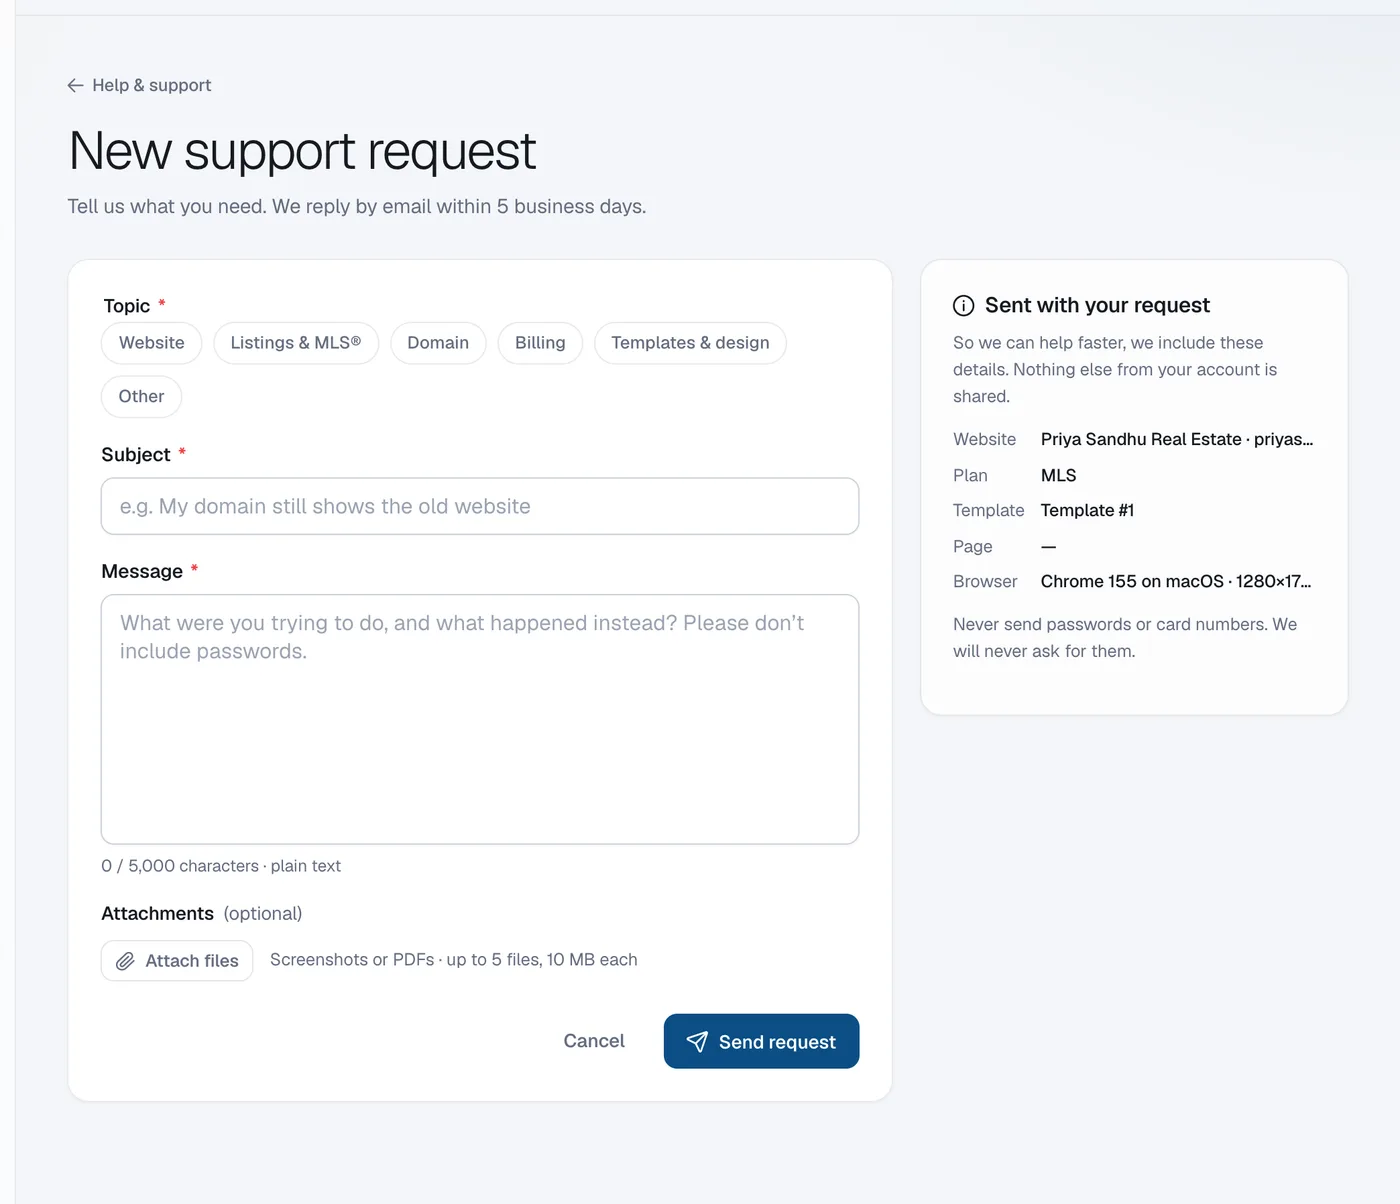Click the info icon next to Sent with your request
Screen dimensions: 1400x1204
point(963,306)
